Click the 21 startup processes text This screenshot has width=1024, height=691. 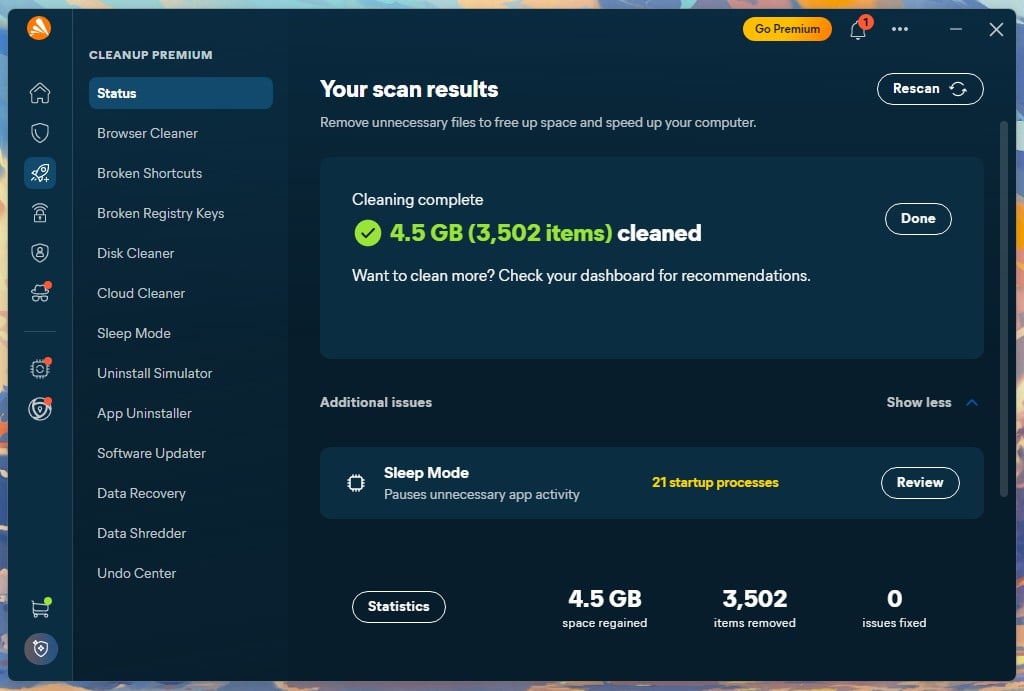pyautogui.click(x=715, y=483)
